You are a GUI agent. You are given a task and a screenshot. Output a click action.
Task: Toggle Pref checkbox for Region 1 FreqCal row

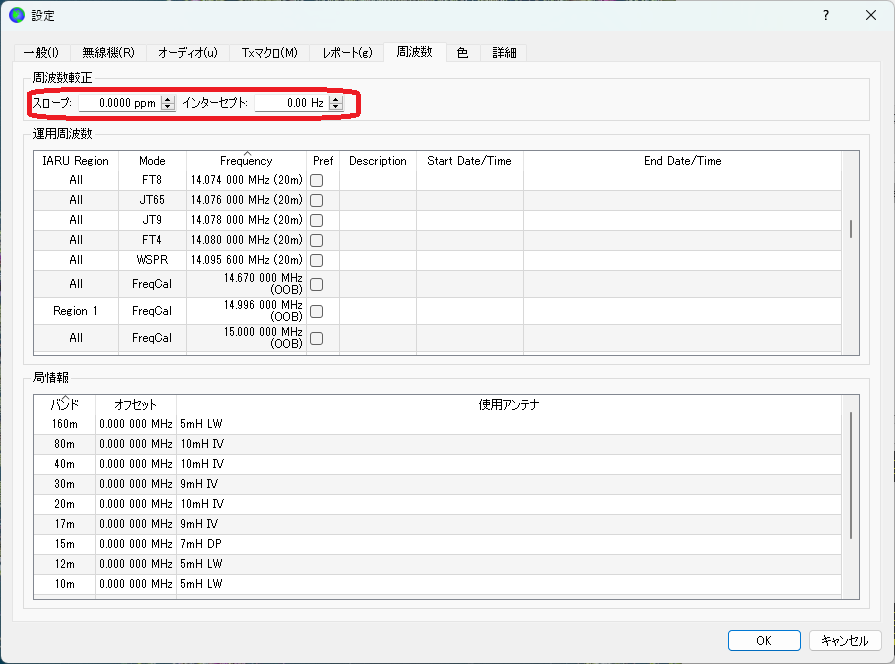pyautogui.click(x=316, y=311)
